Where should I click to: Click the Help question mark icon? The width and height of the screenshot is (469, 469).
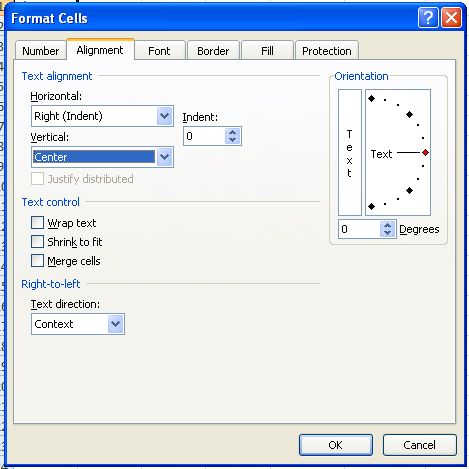coord(428,18)
